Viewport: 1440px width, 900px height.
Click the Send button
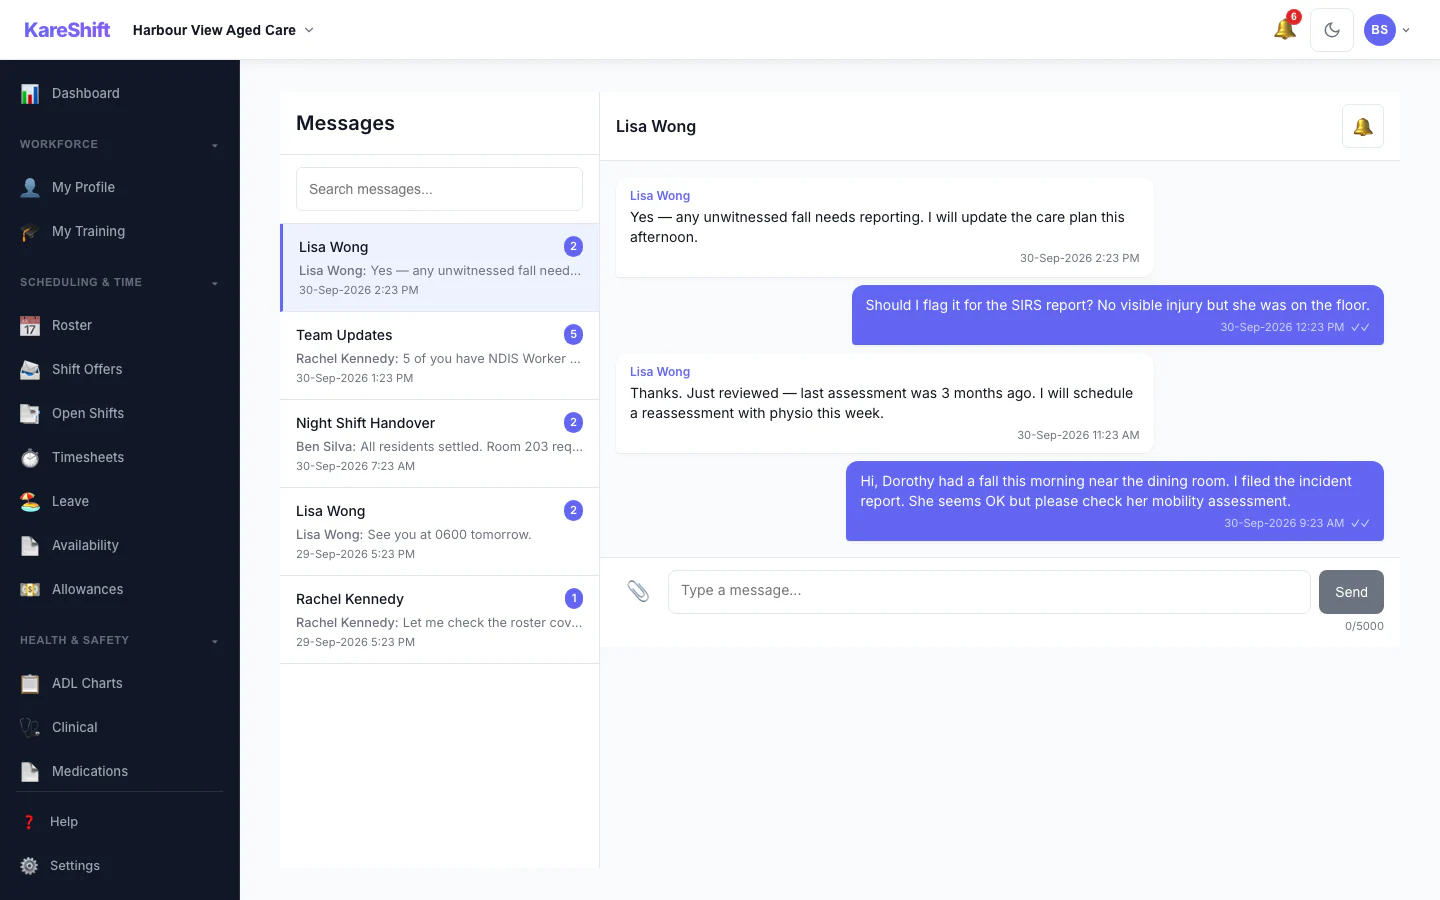[x=1351, y=592]
